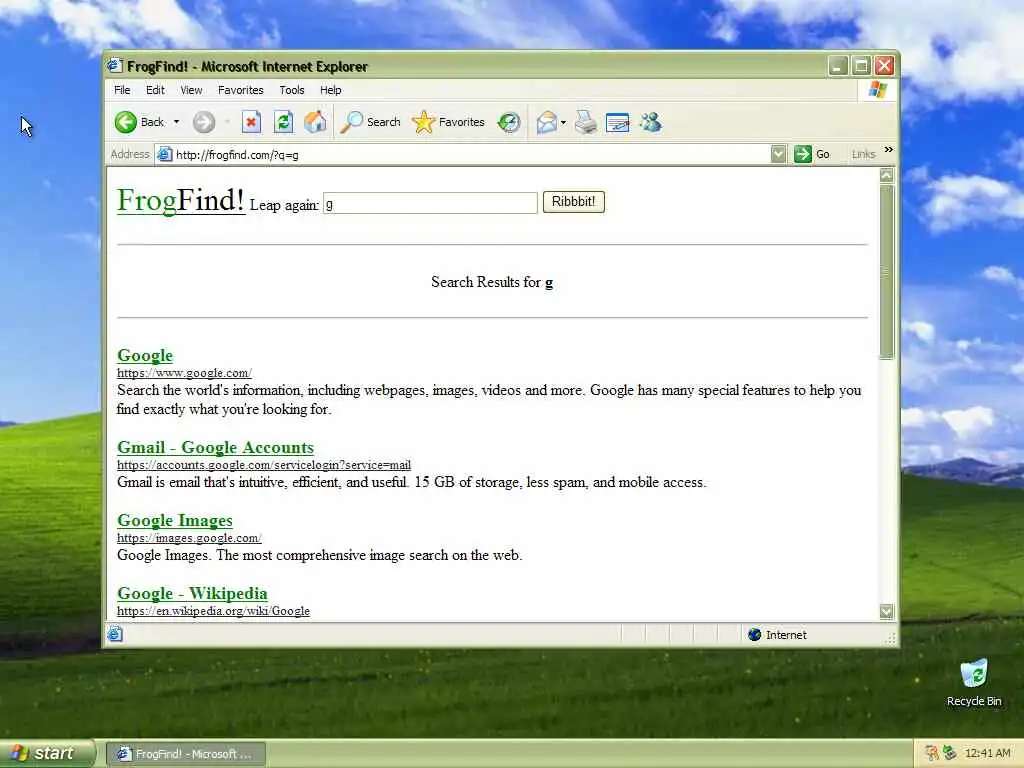
Task: Open the Favorites menu
Action: click(x=241, y=90)
